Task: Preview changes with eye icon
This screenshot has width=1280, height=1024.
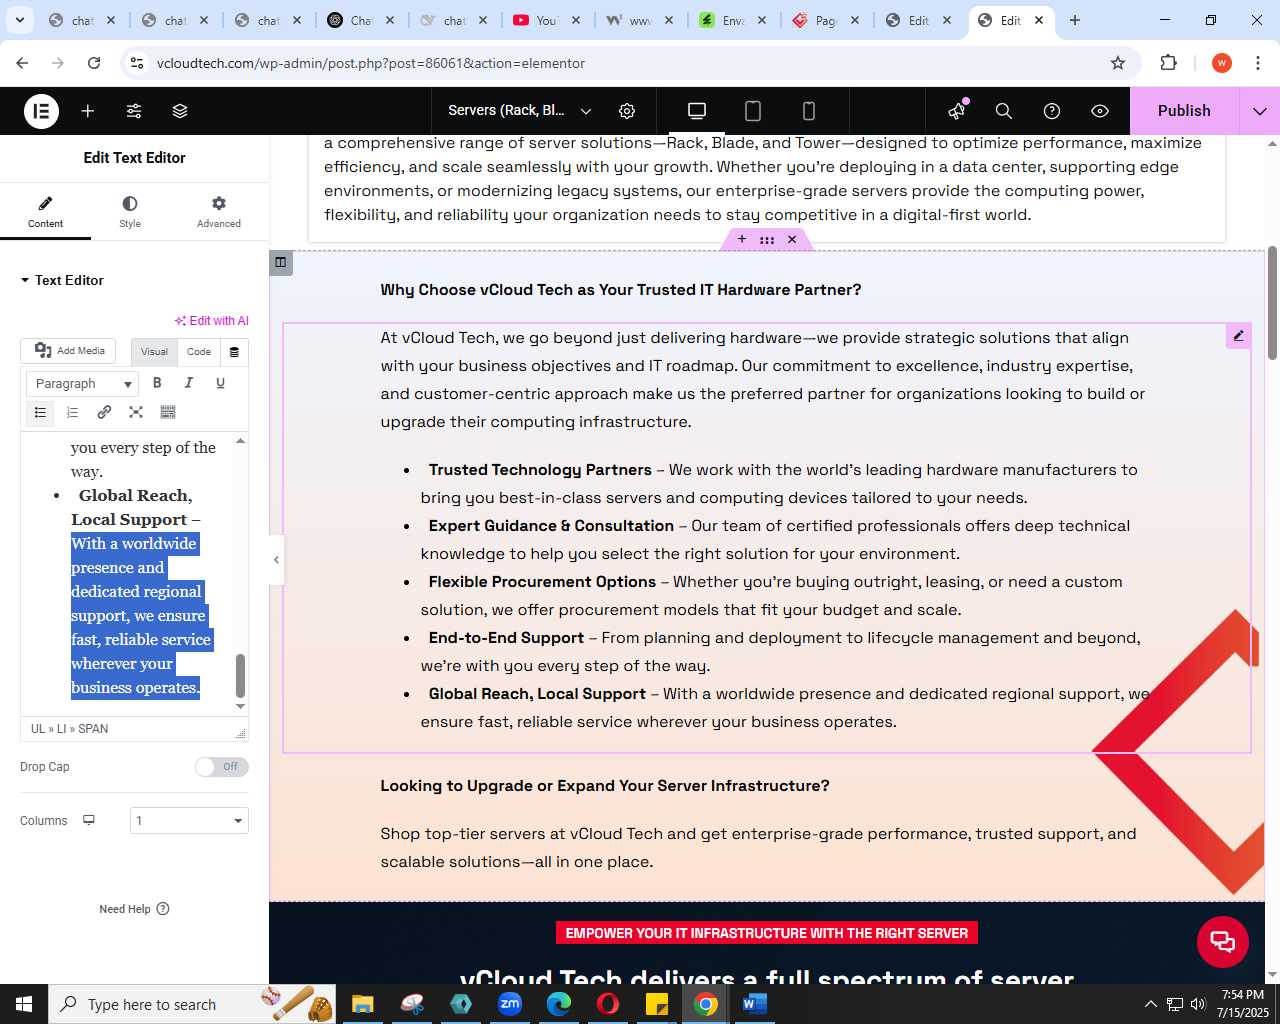Action: click(1100, 111)
